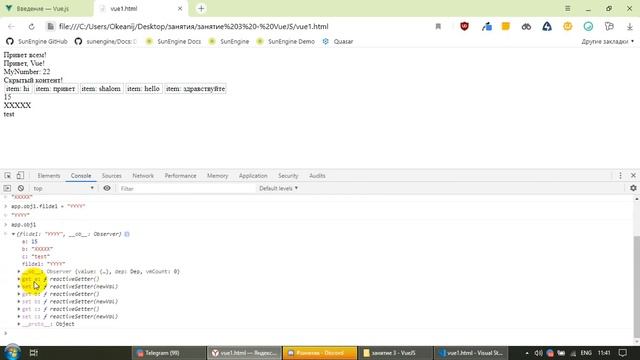Open the Audits tab
The height and width of the screenshot is (360, 640).
tap(317, 176)
